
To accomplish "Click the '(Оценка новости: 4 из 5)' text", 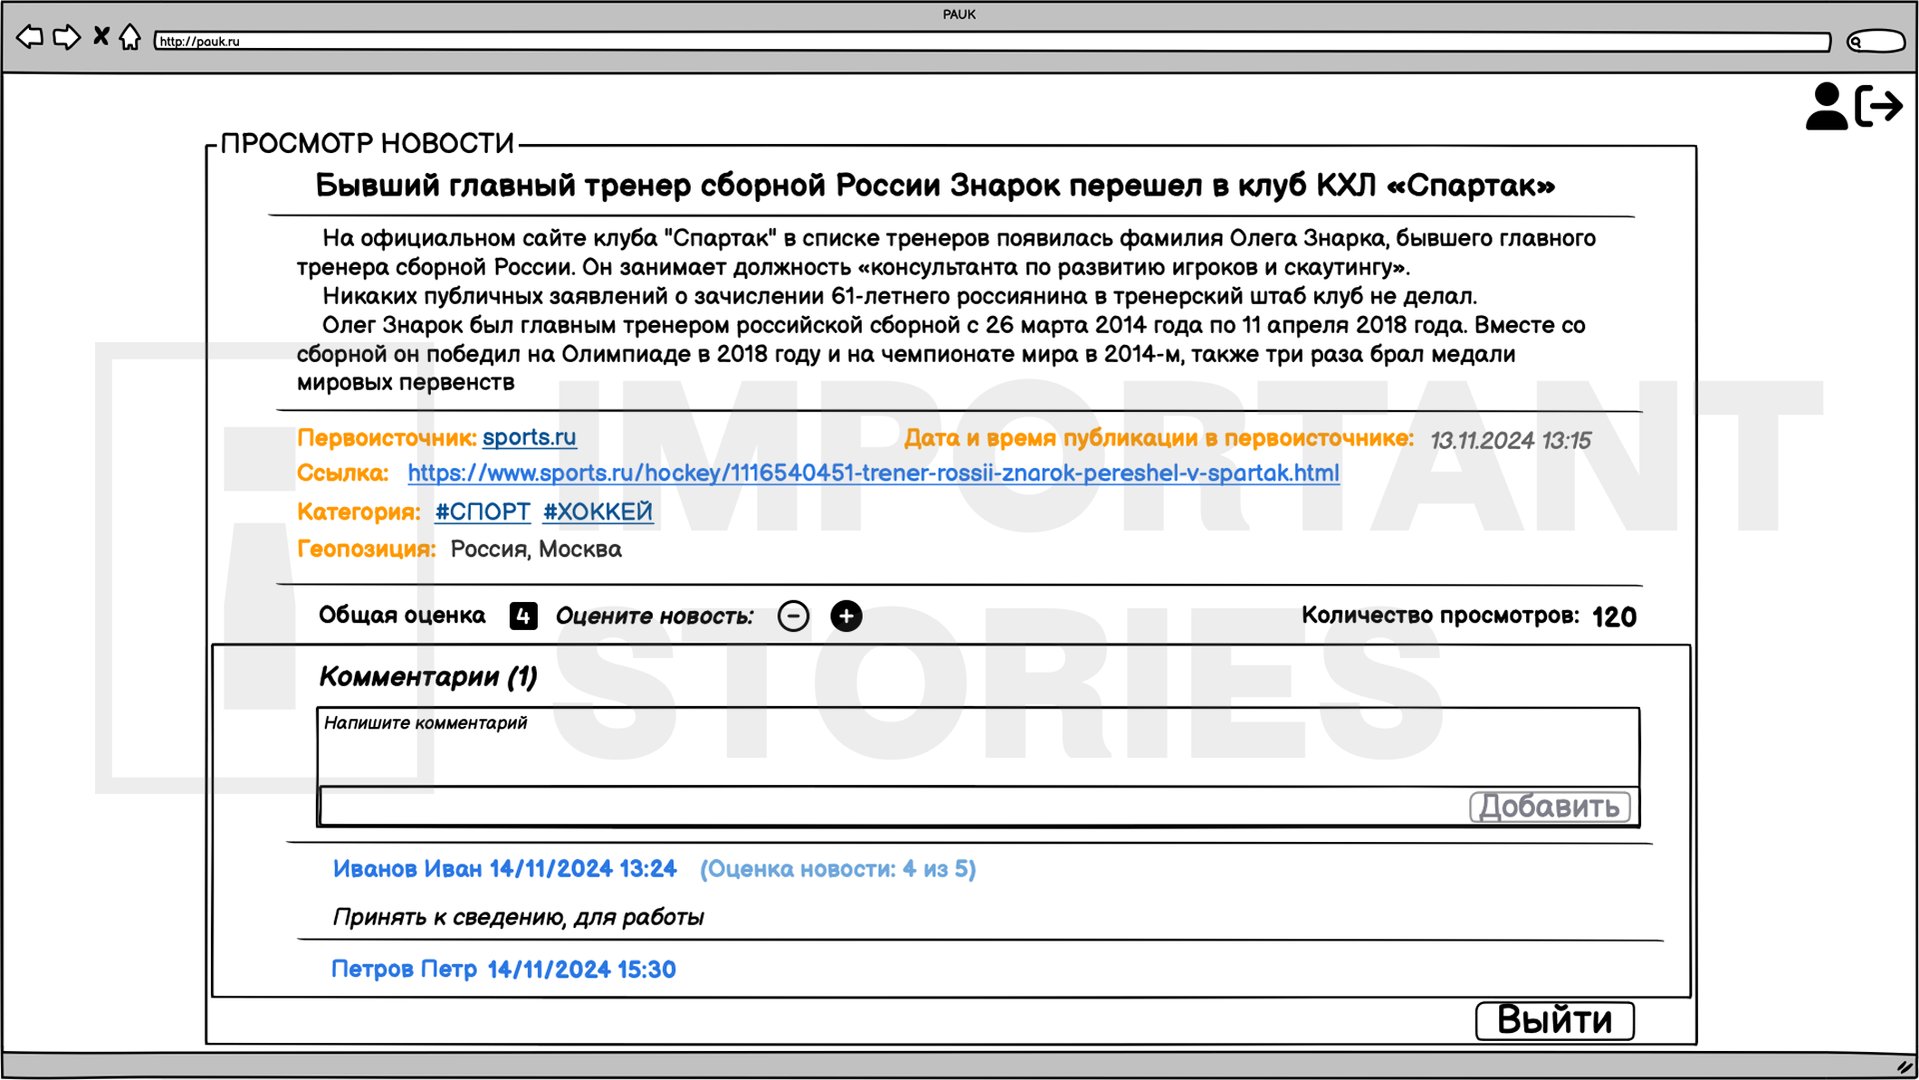I will click(838, 869).
